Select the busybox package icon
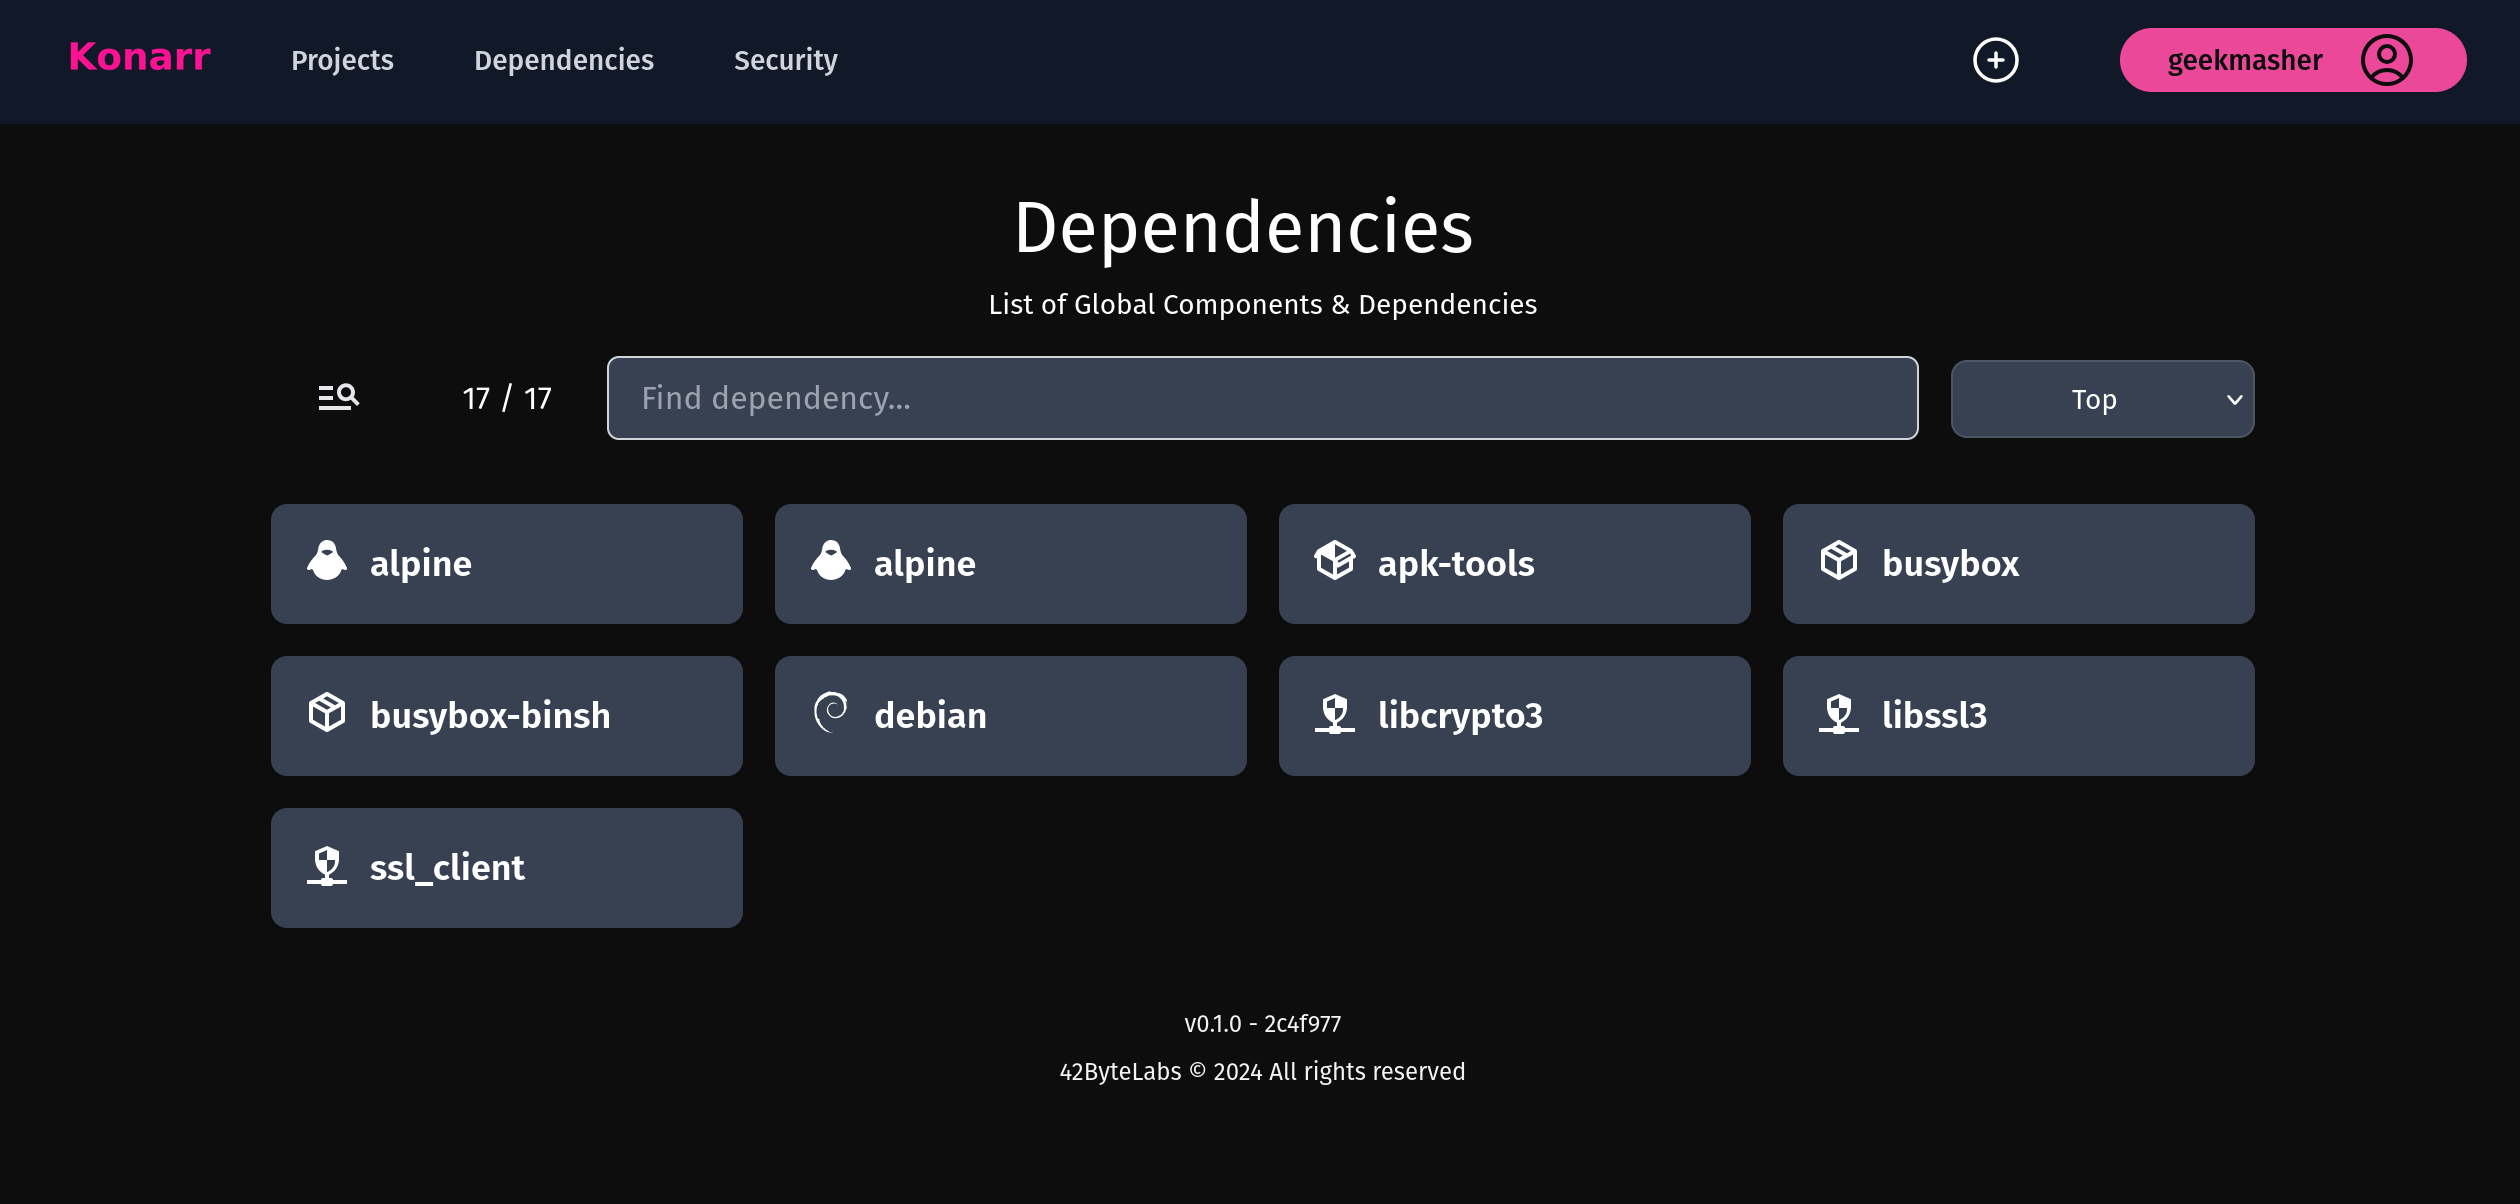 [1838, 563]
